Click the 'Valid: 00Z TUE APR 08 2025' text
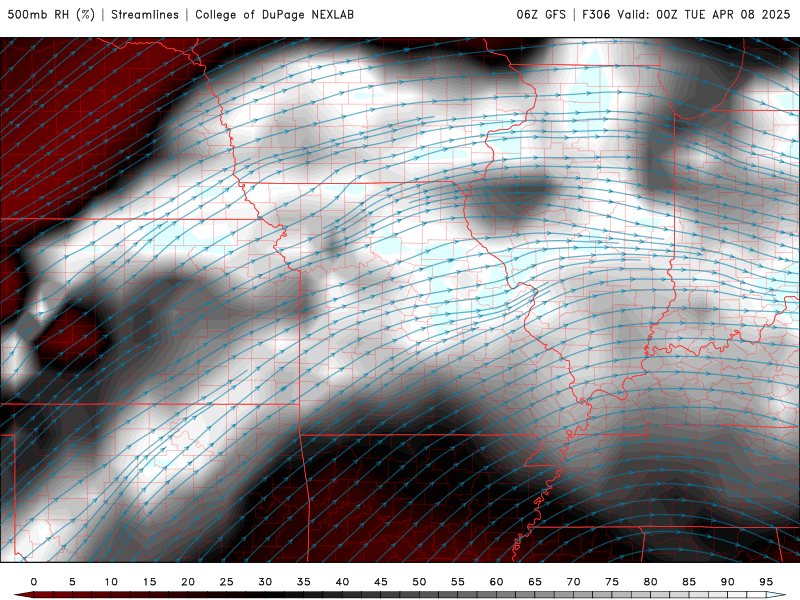 (704, 14)
